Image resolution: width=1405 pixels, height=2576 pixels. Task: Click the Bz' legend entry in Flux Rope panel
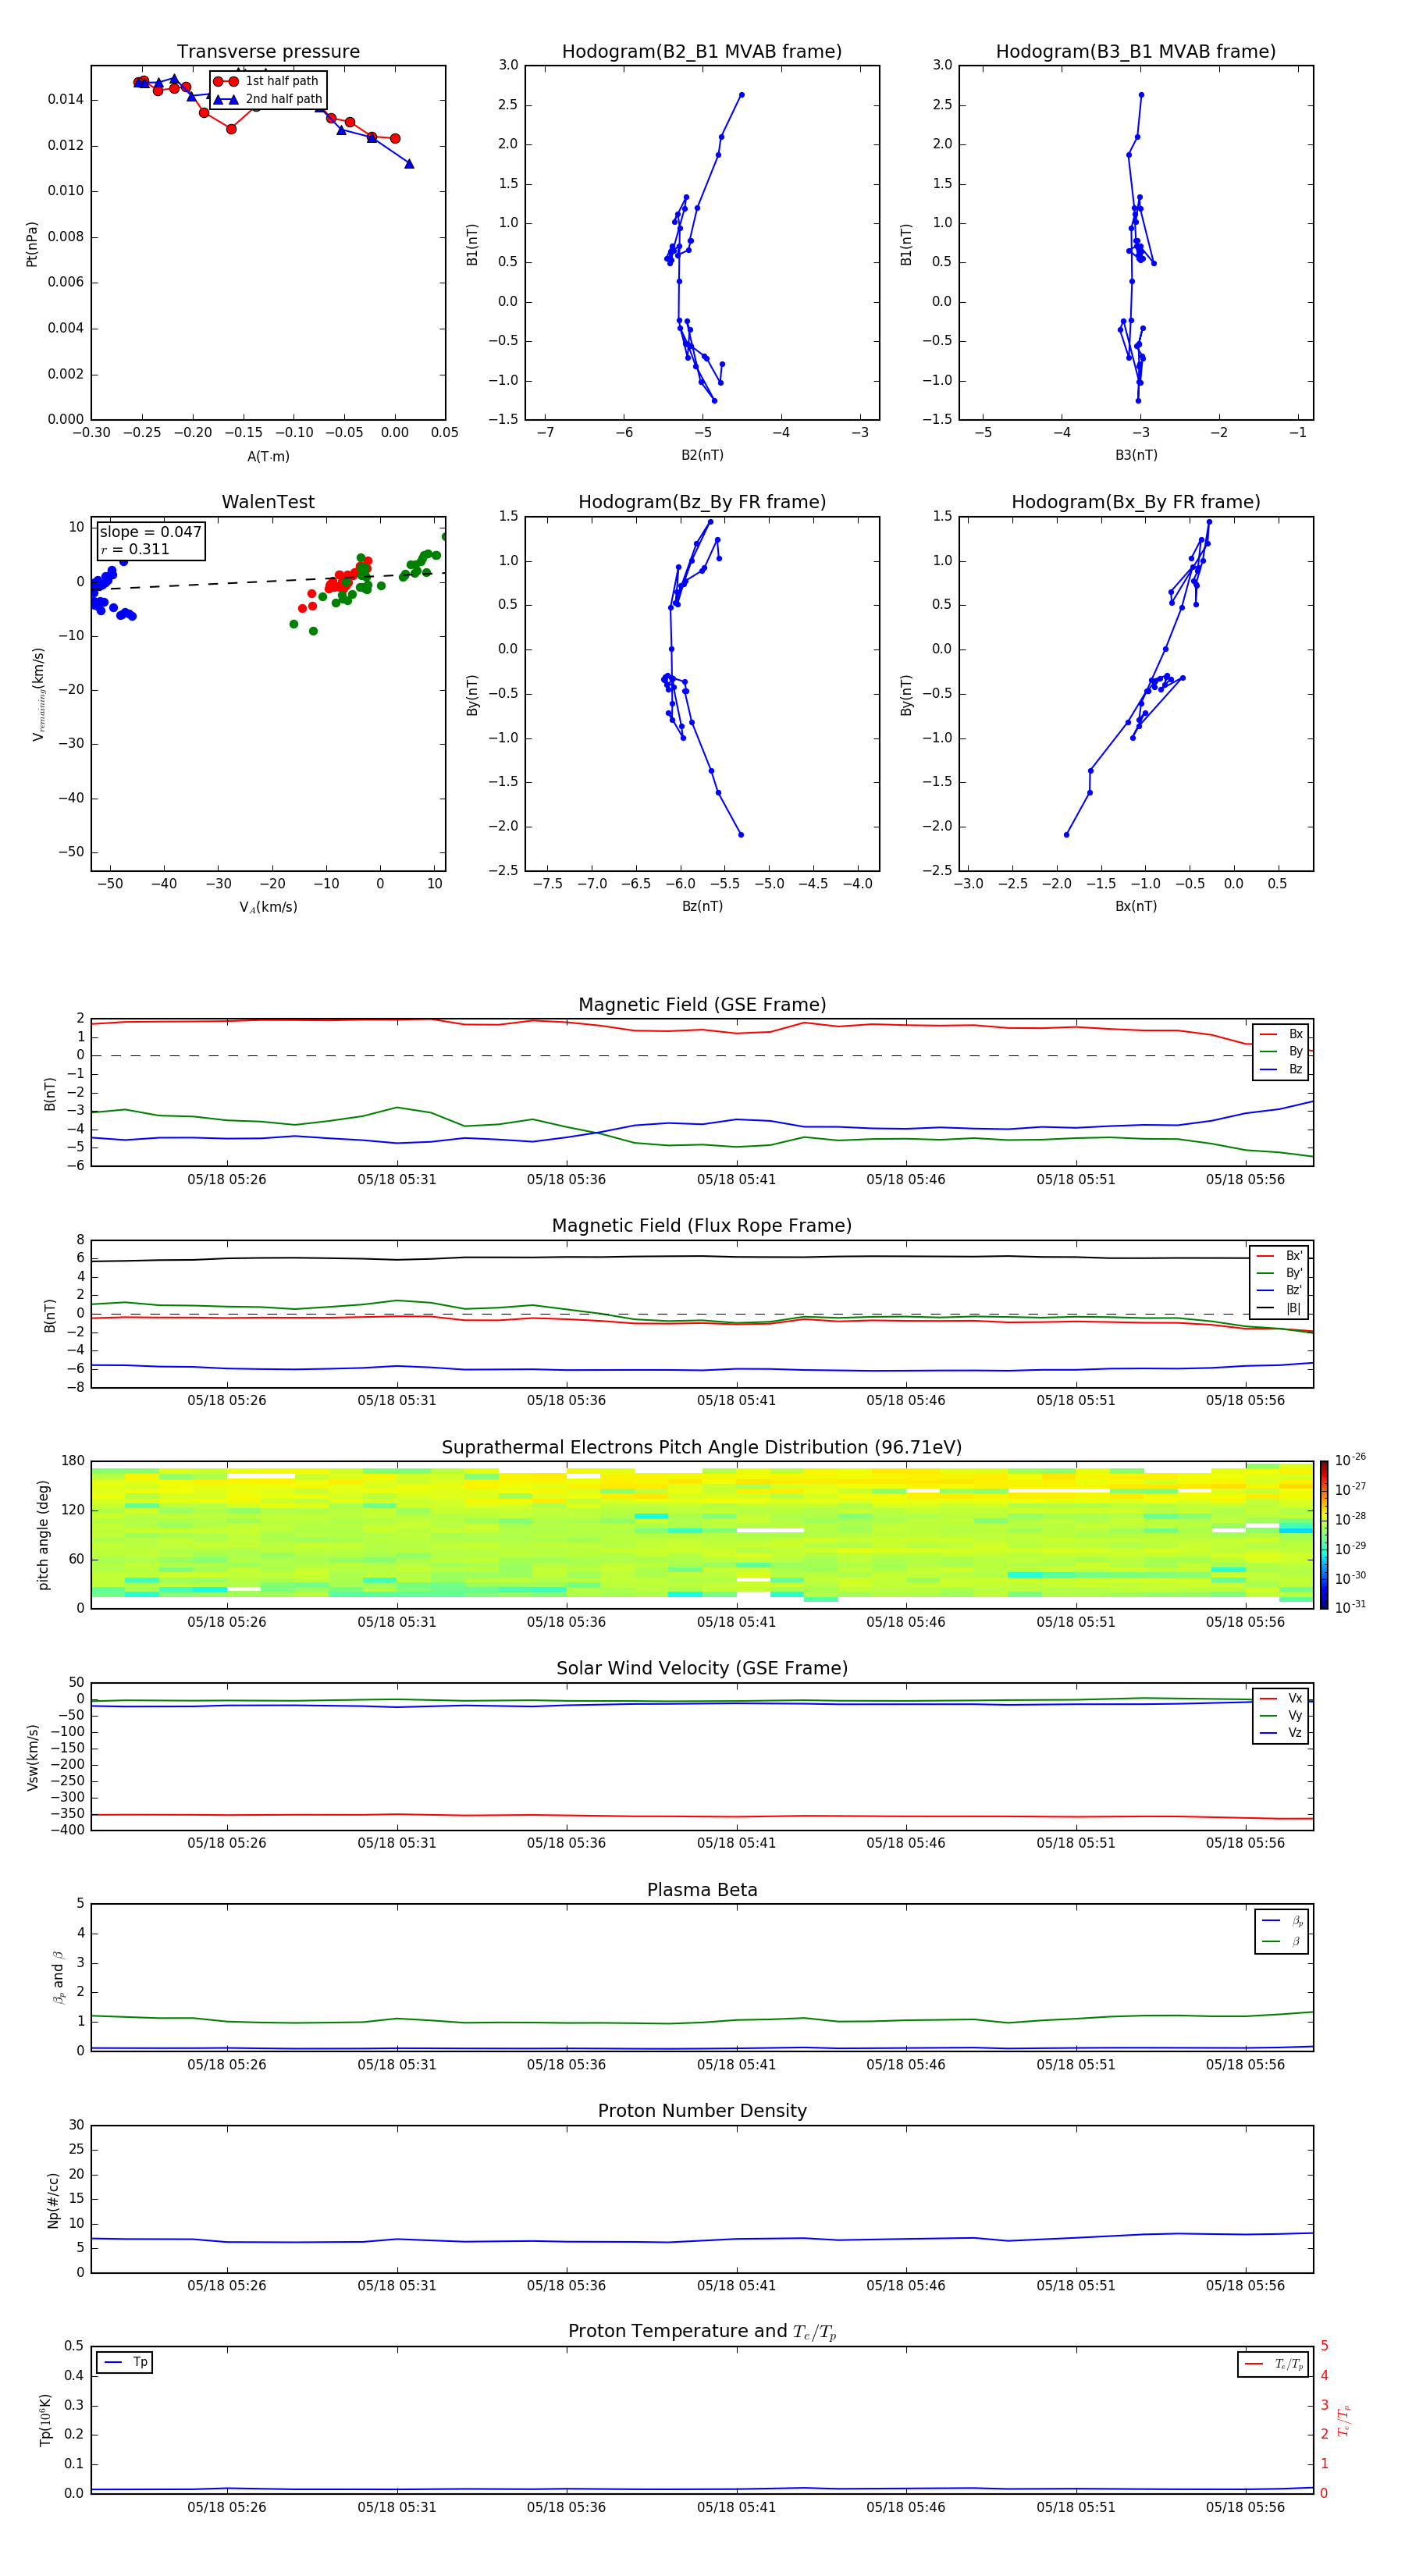tap(1279, 1290)
